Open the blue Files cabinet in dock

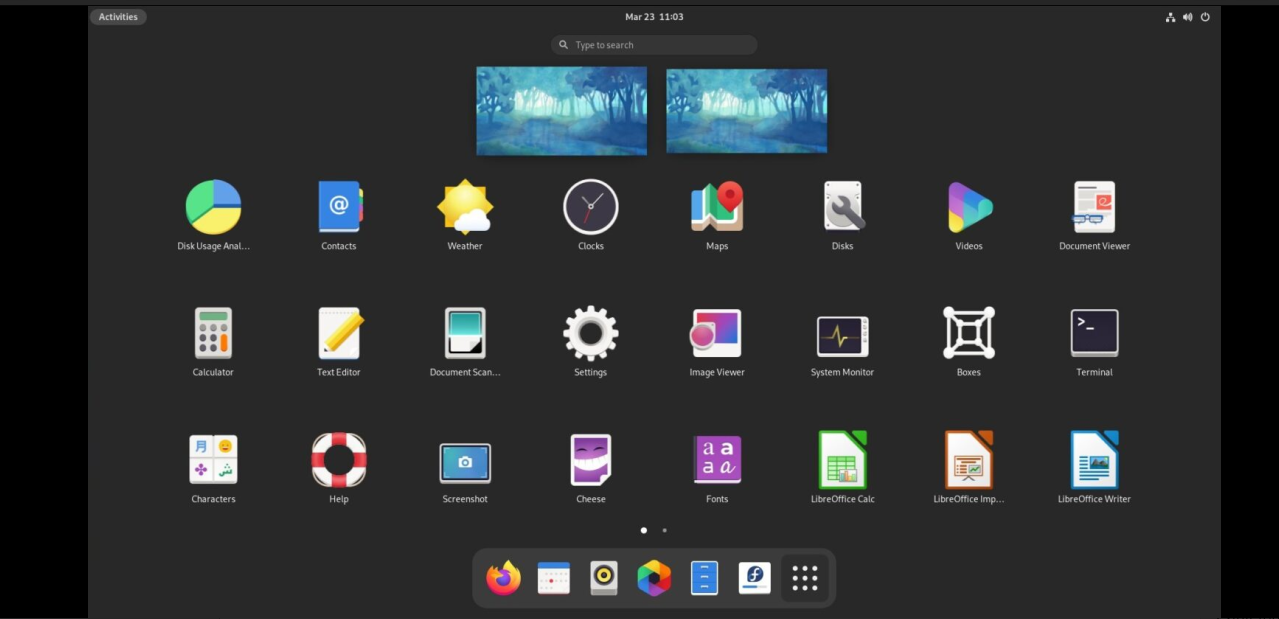tap(704, 578)
